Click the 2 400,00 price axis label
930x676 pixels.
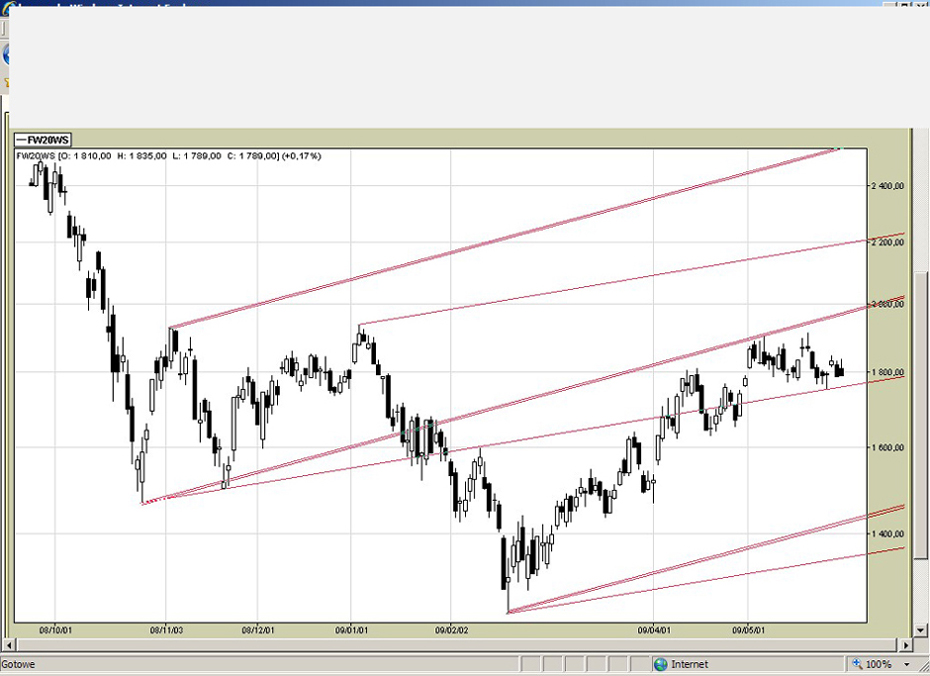[x=887, y=186]
